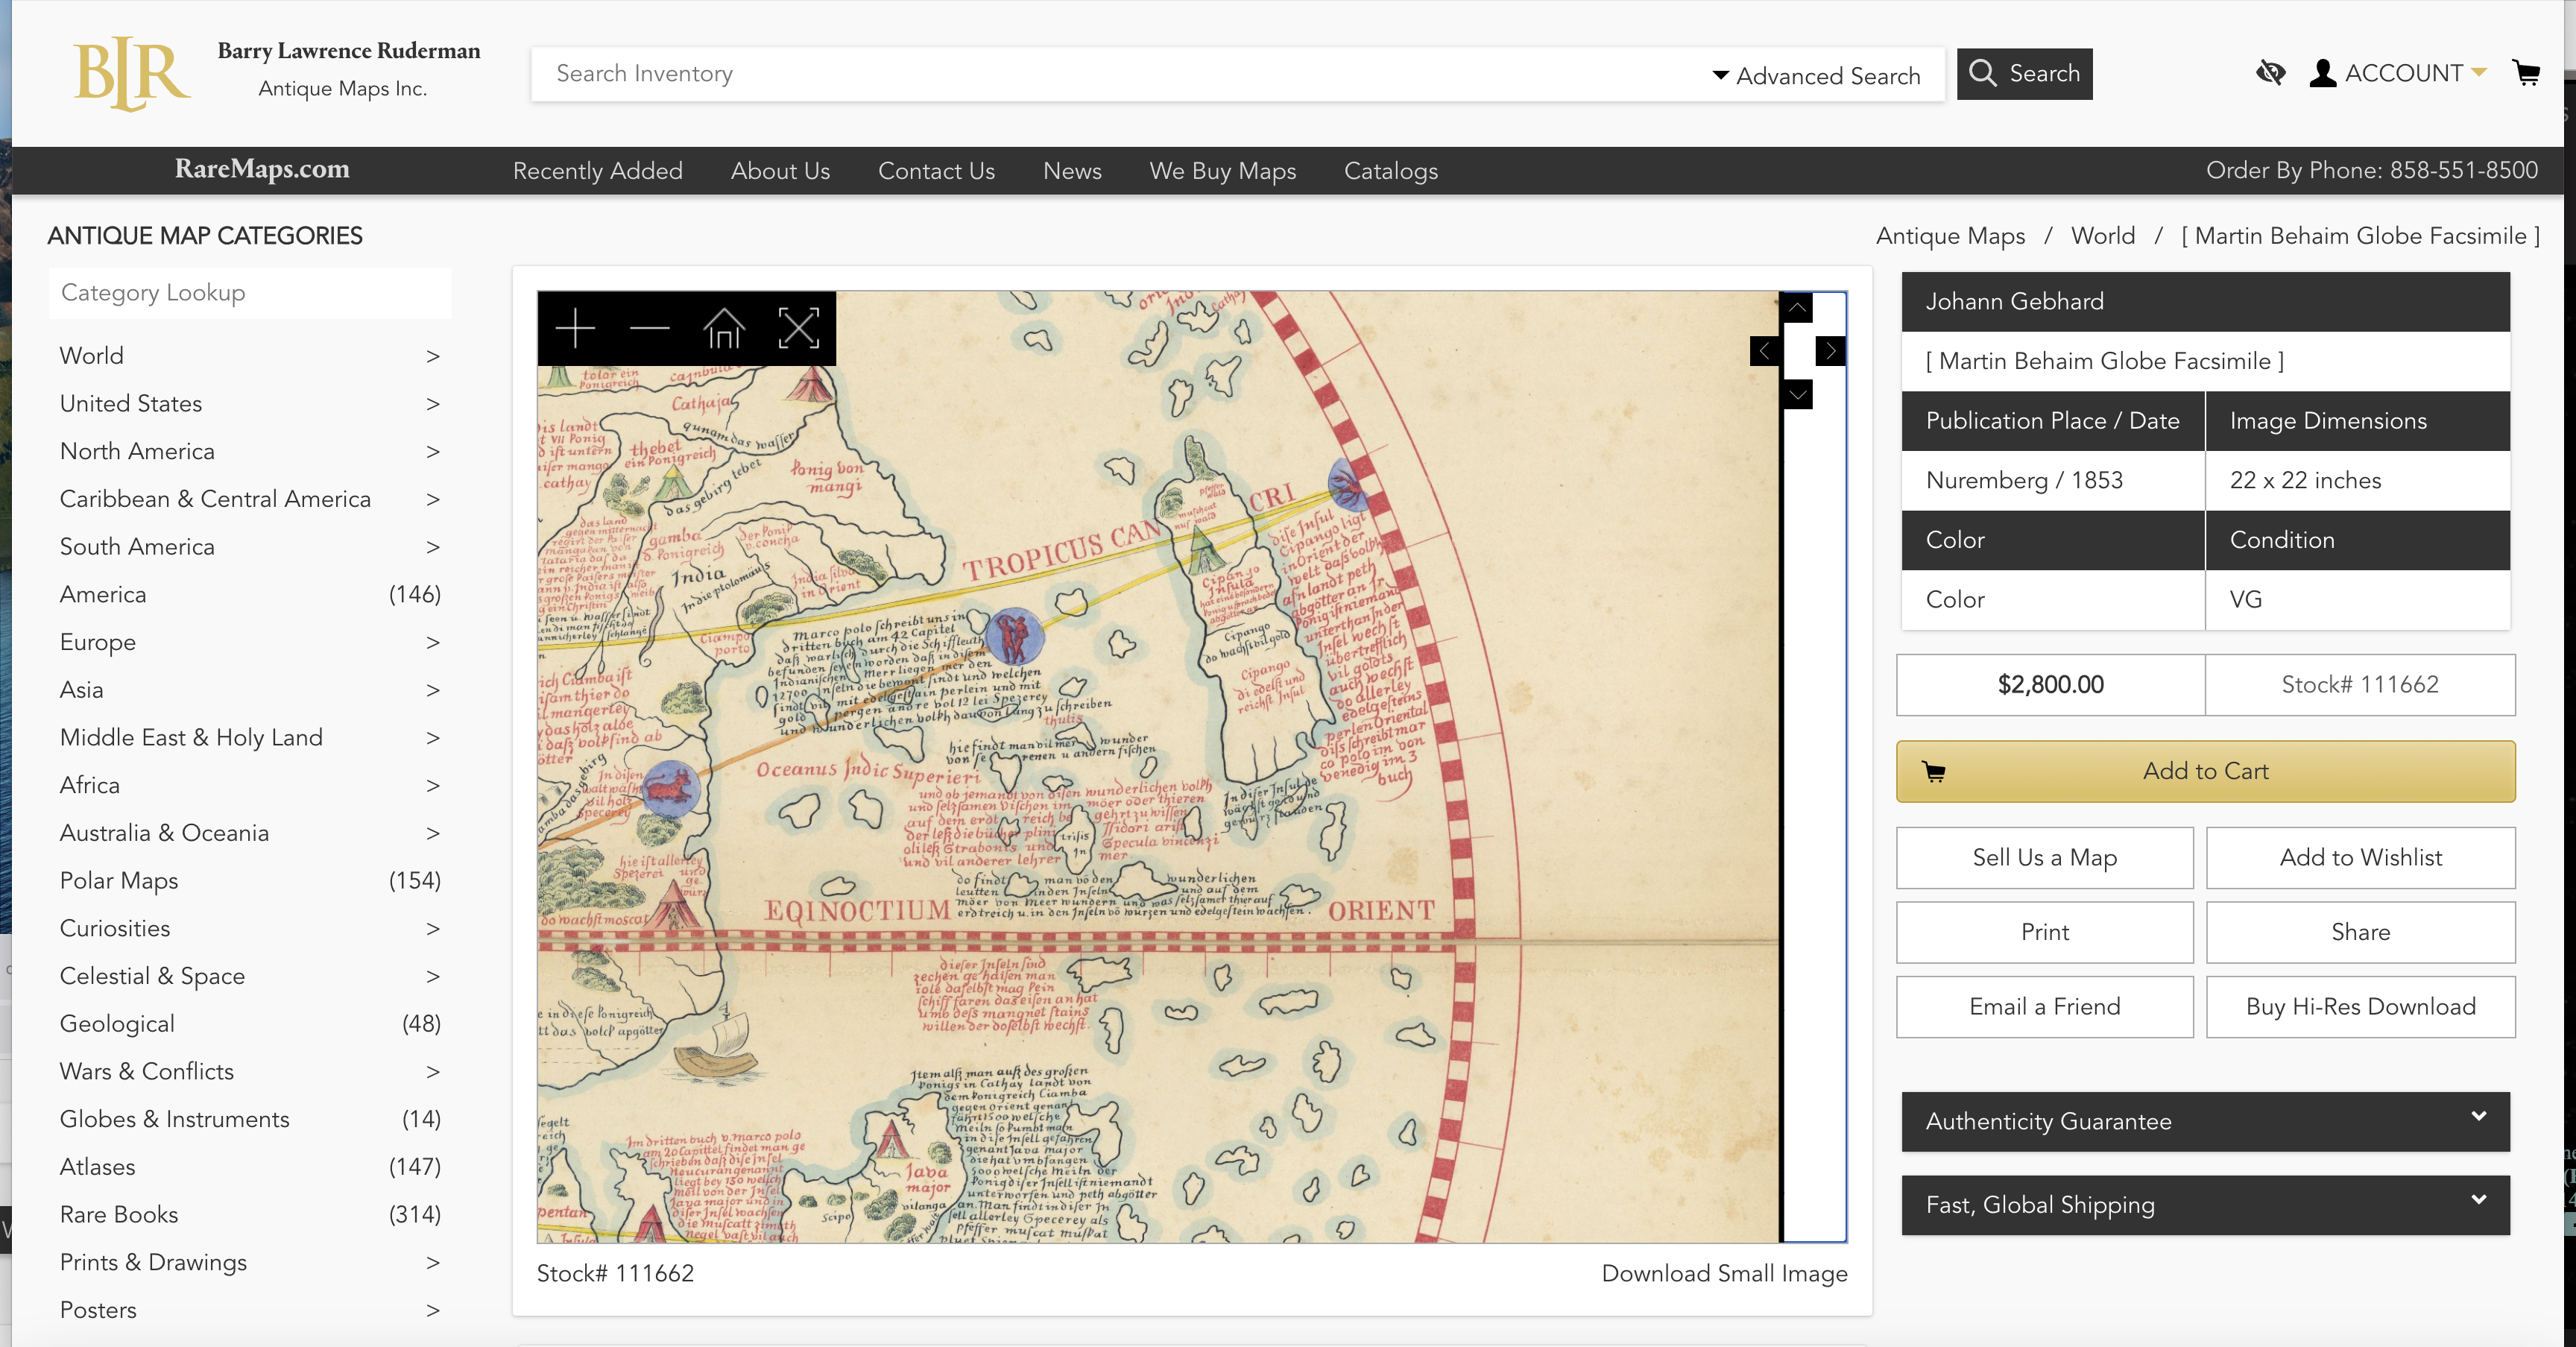Print the map listing
This screenshot has height=1347, width=2576.
point(2044,932)
